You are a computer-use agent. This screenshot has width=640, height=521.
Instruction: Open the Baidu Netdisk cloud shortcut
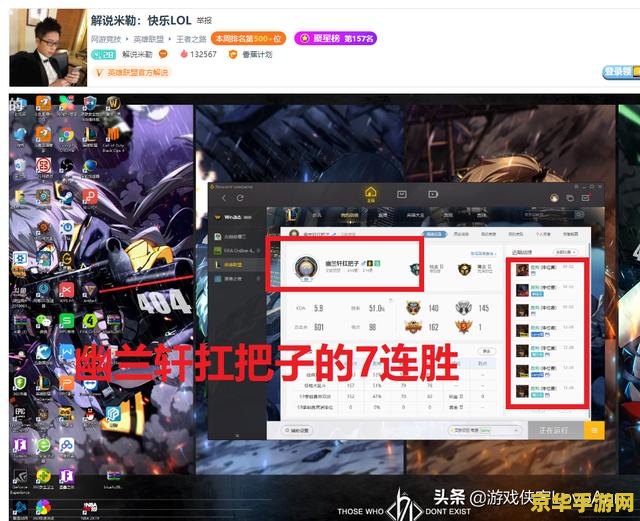(x=67, y=445)
